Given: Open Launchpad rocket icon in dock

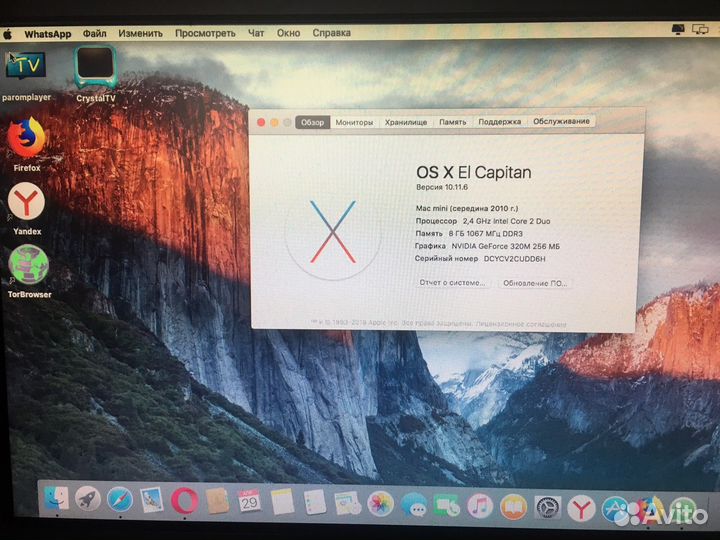Looking at the screenshot, I should [88, 499].
